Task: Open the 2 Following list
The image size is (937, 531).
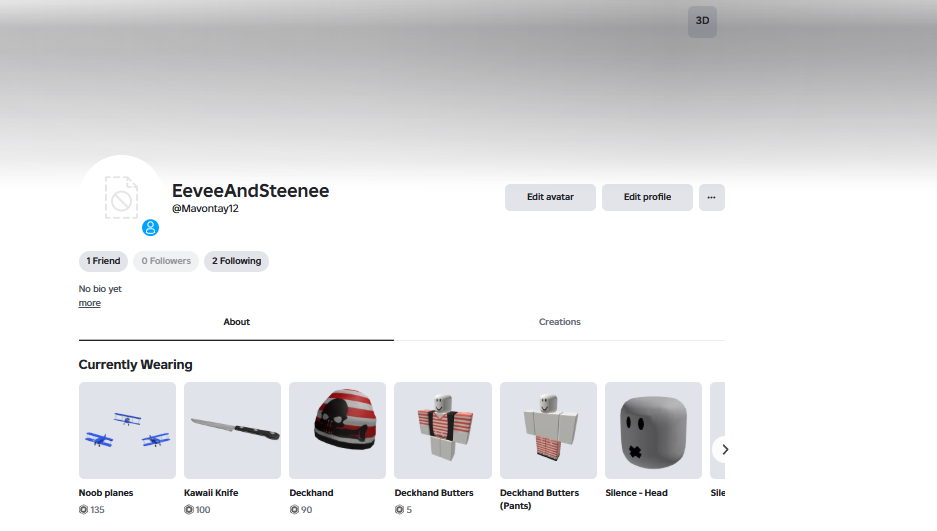Action: 237,261
